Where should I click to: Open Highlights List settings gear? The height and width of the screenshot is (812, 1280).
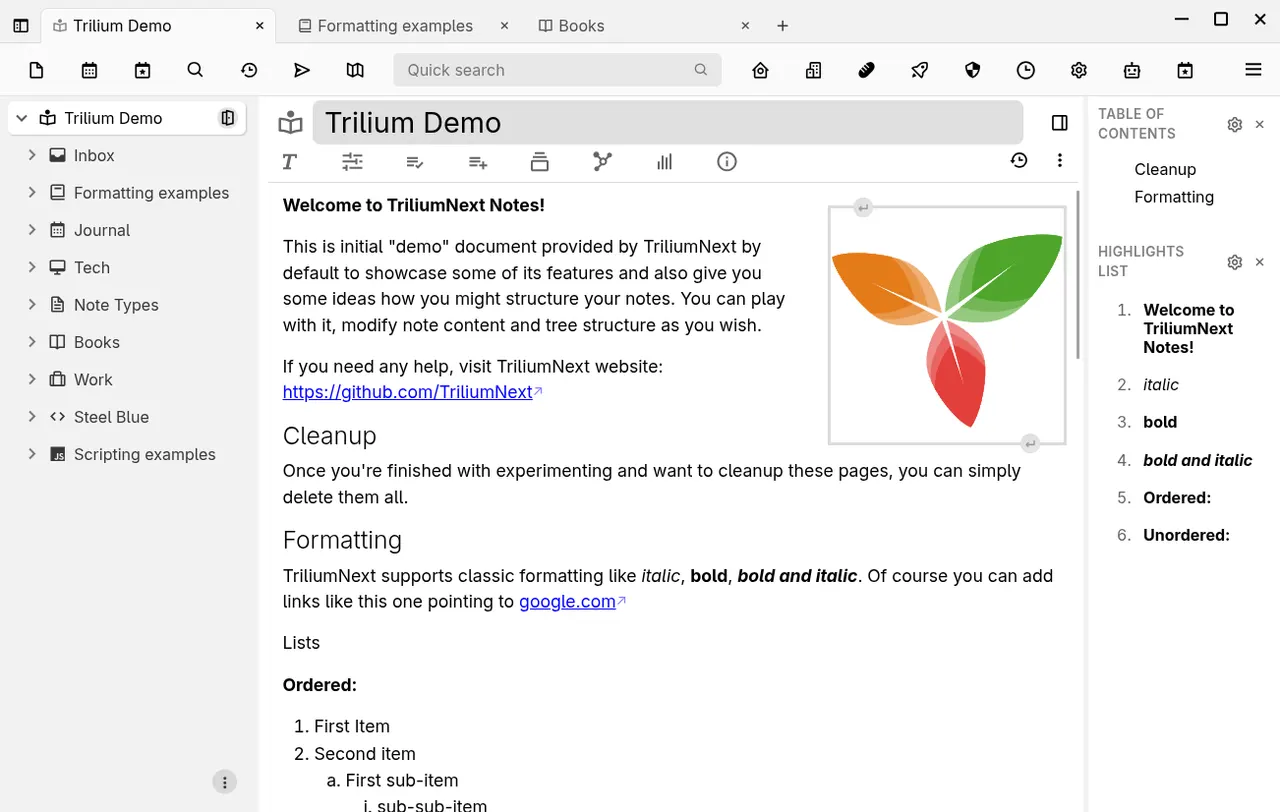pos(1235,262)
